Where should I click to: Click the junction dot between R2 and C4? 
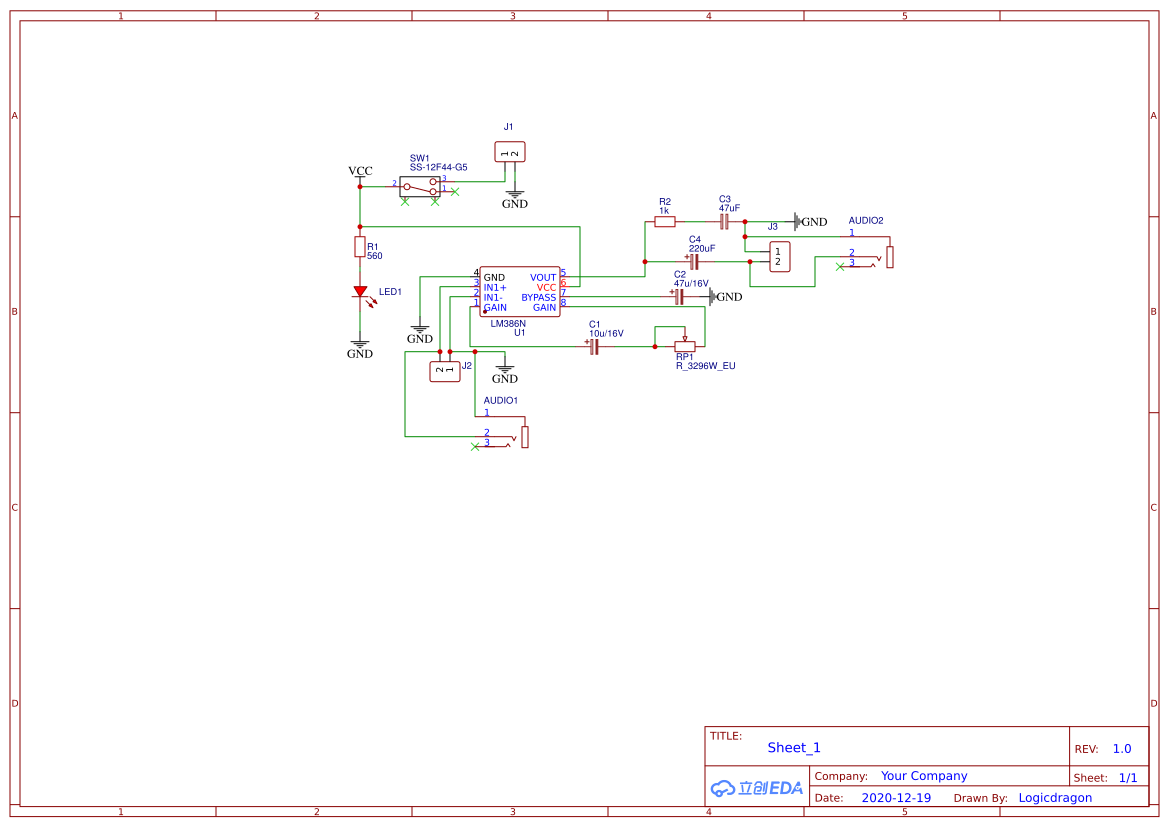(645, 262)
